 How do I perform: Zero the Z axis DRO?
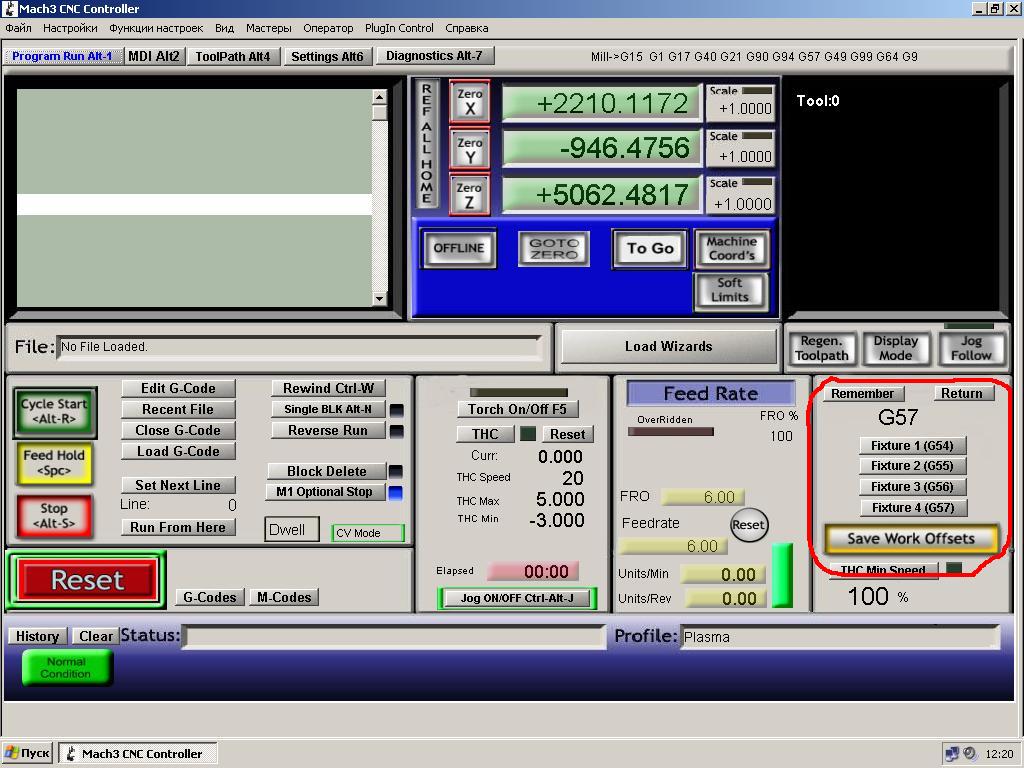pyautogui.click(x=470, y=195)
